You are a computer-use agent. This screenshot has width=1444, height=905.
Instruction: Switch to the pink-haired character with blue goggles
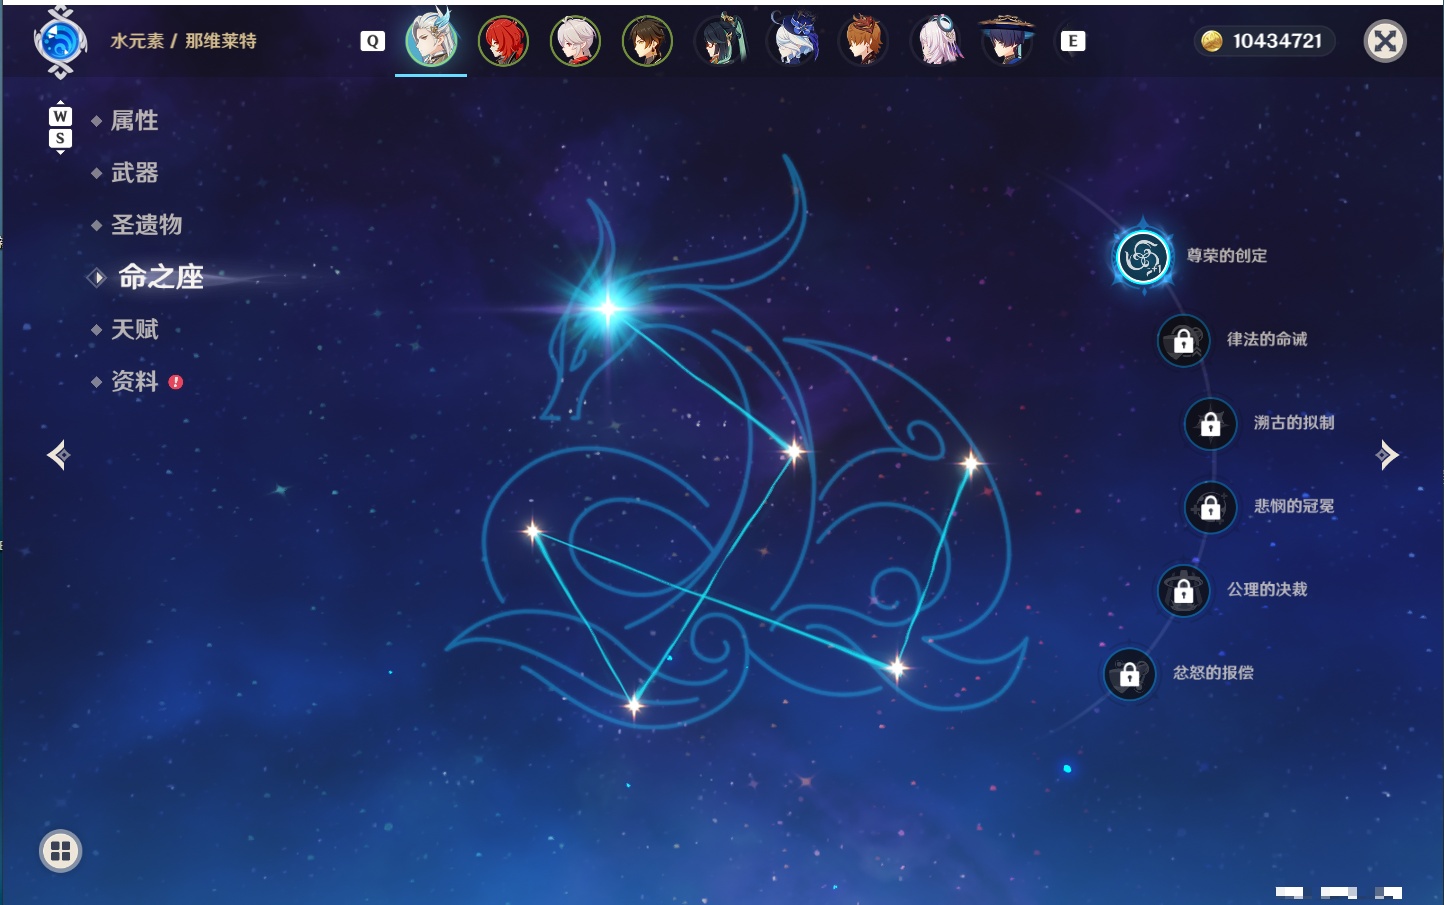click(x=936, y=41)
